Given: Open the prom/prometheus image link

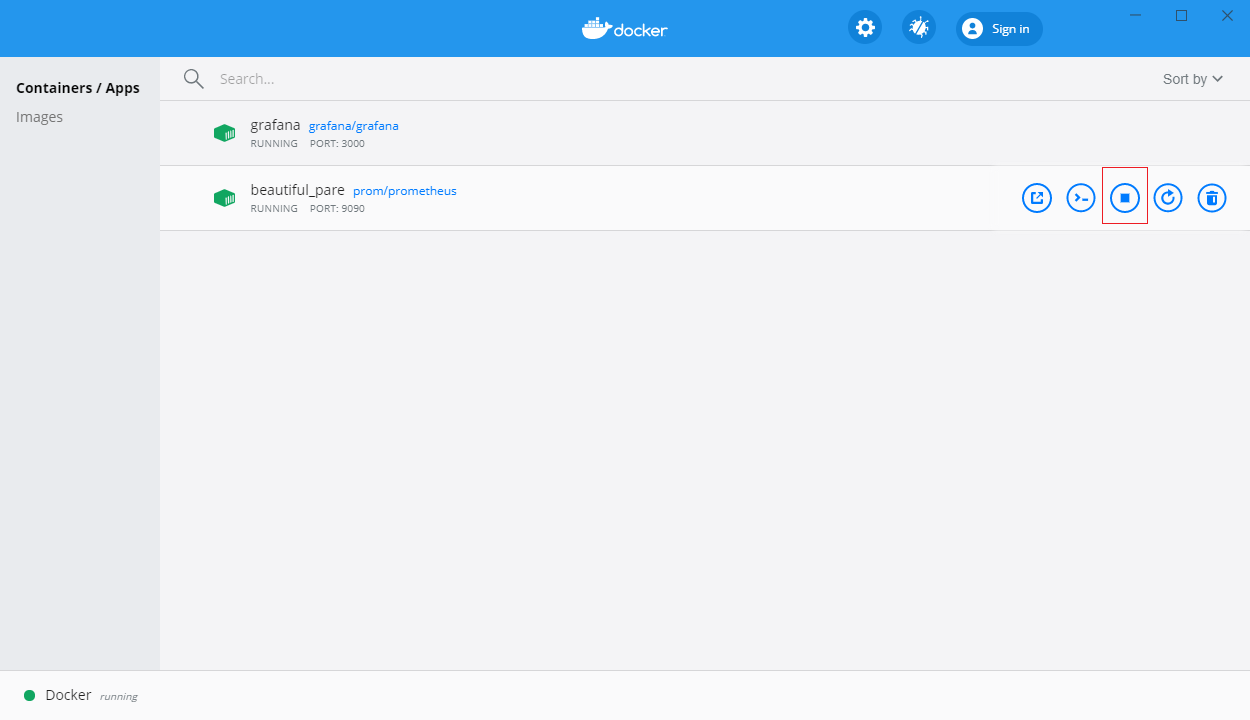Looking at the screenshot, I should coord(405,191).
